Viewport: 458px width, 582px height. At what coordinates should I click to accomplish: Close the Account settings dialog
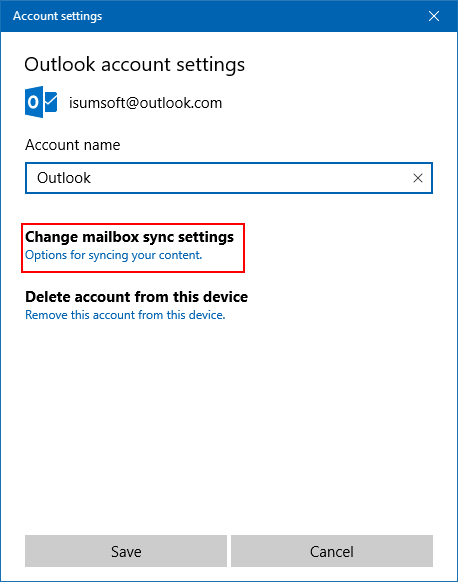pyautogui.click(x=434, y=16)
